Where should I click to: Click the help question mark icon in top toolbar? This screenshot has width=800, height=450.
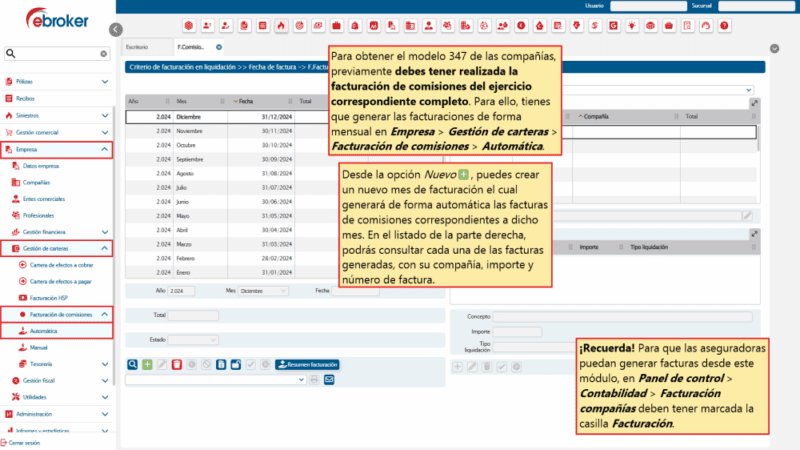[723, 24]
